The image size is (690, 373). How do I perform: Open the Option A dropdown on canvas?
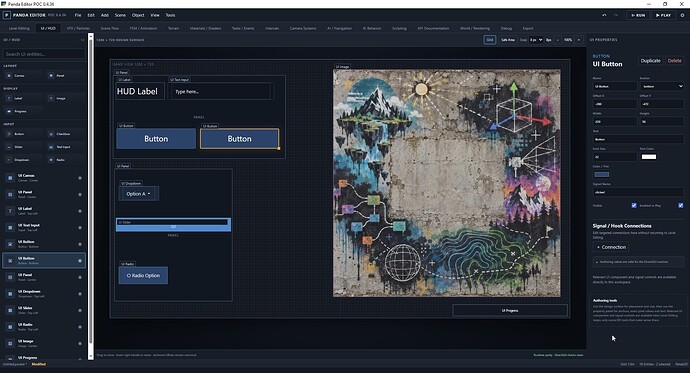pos(138,194)
